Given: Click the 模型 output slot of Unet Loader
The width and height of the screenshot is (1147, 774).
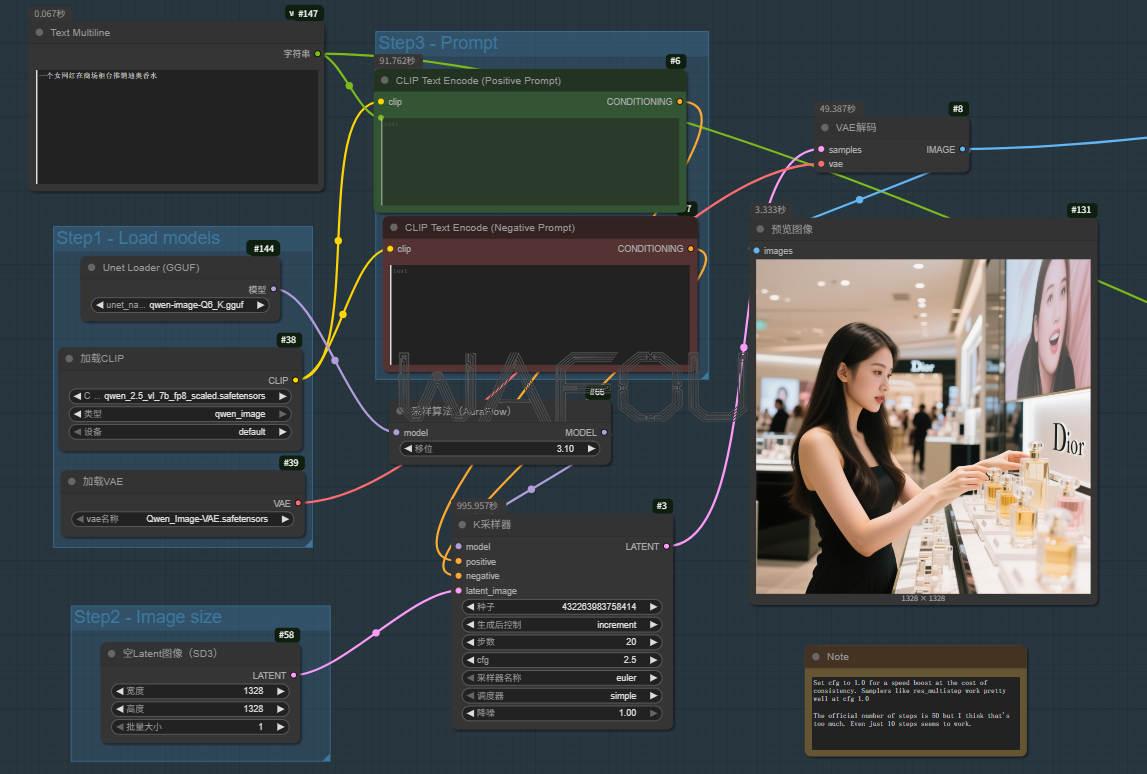Looking at the screenshot, I should [274, 289].
